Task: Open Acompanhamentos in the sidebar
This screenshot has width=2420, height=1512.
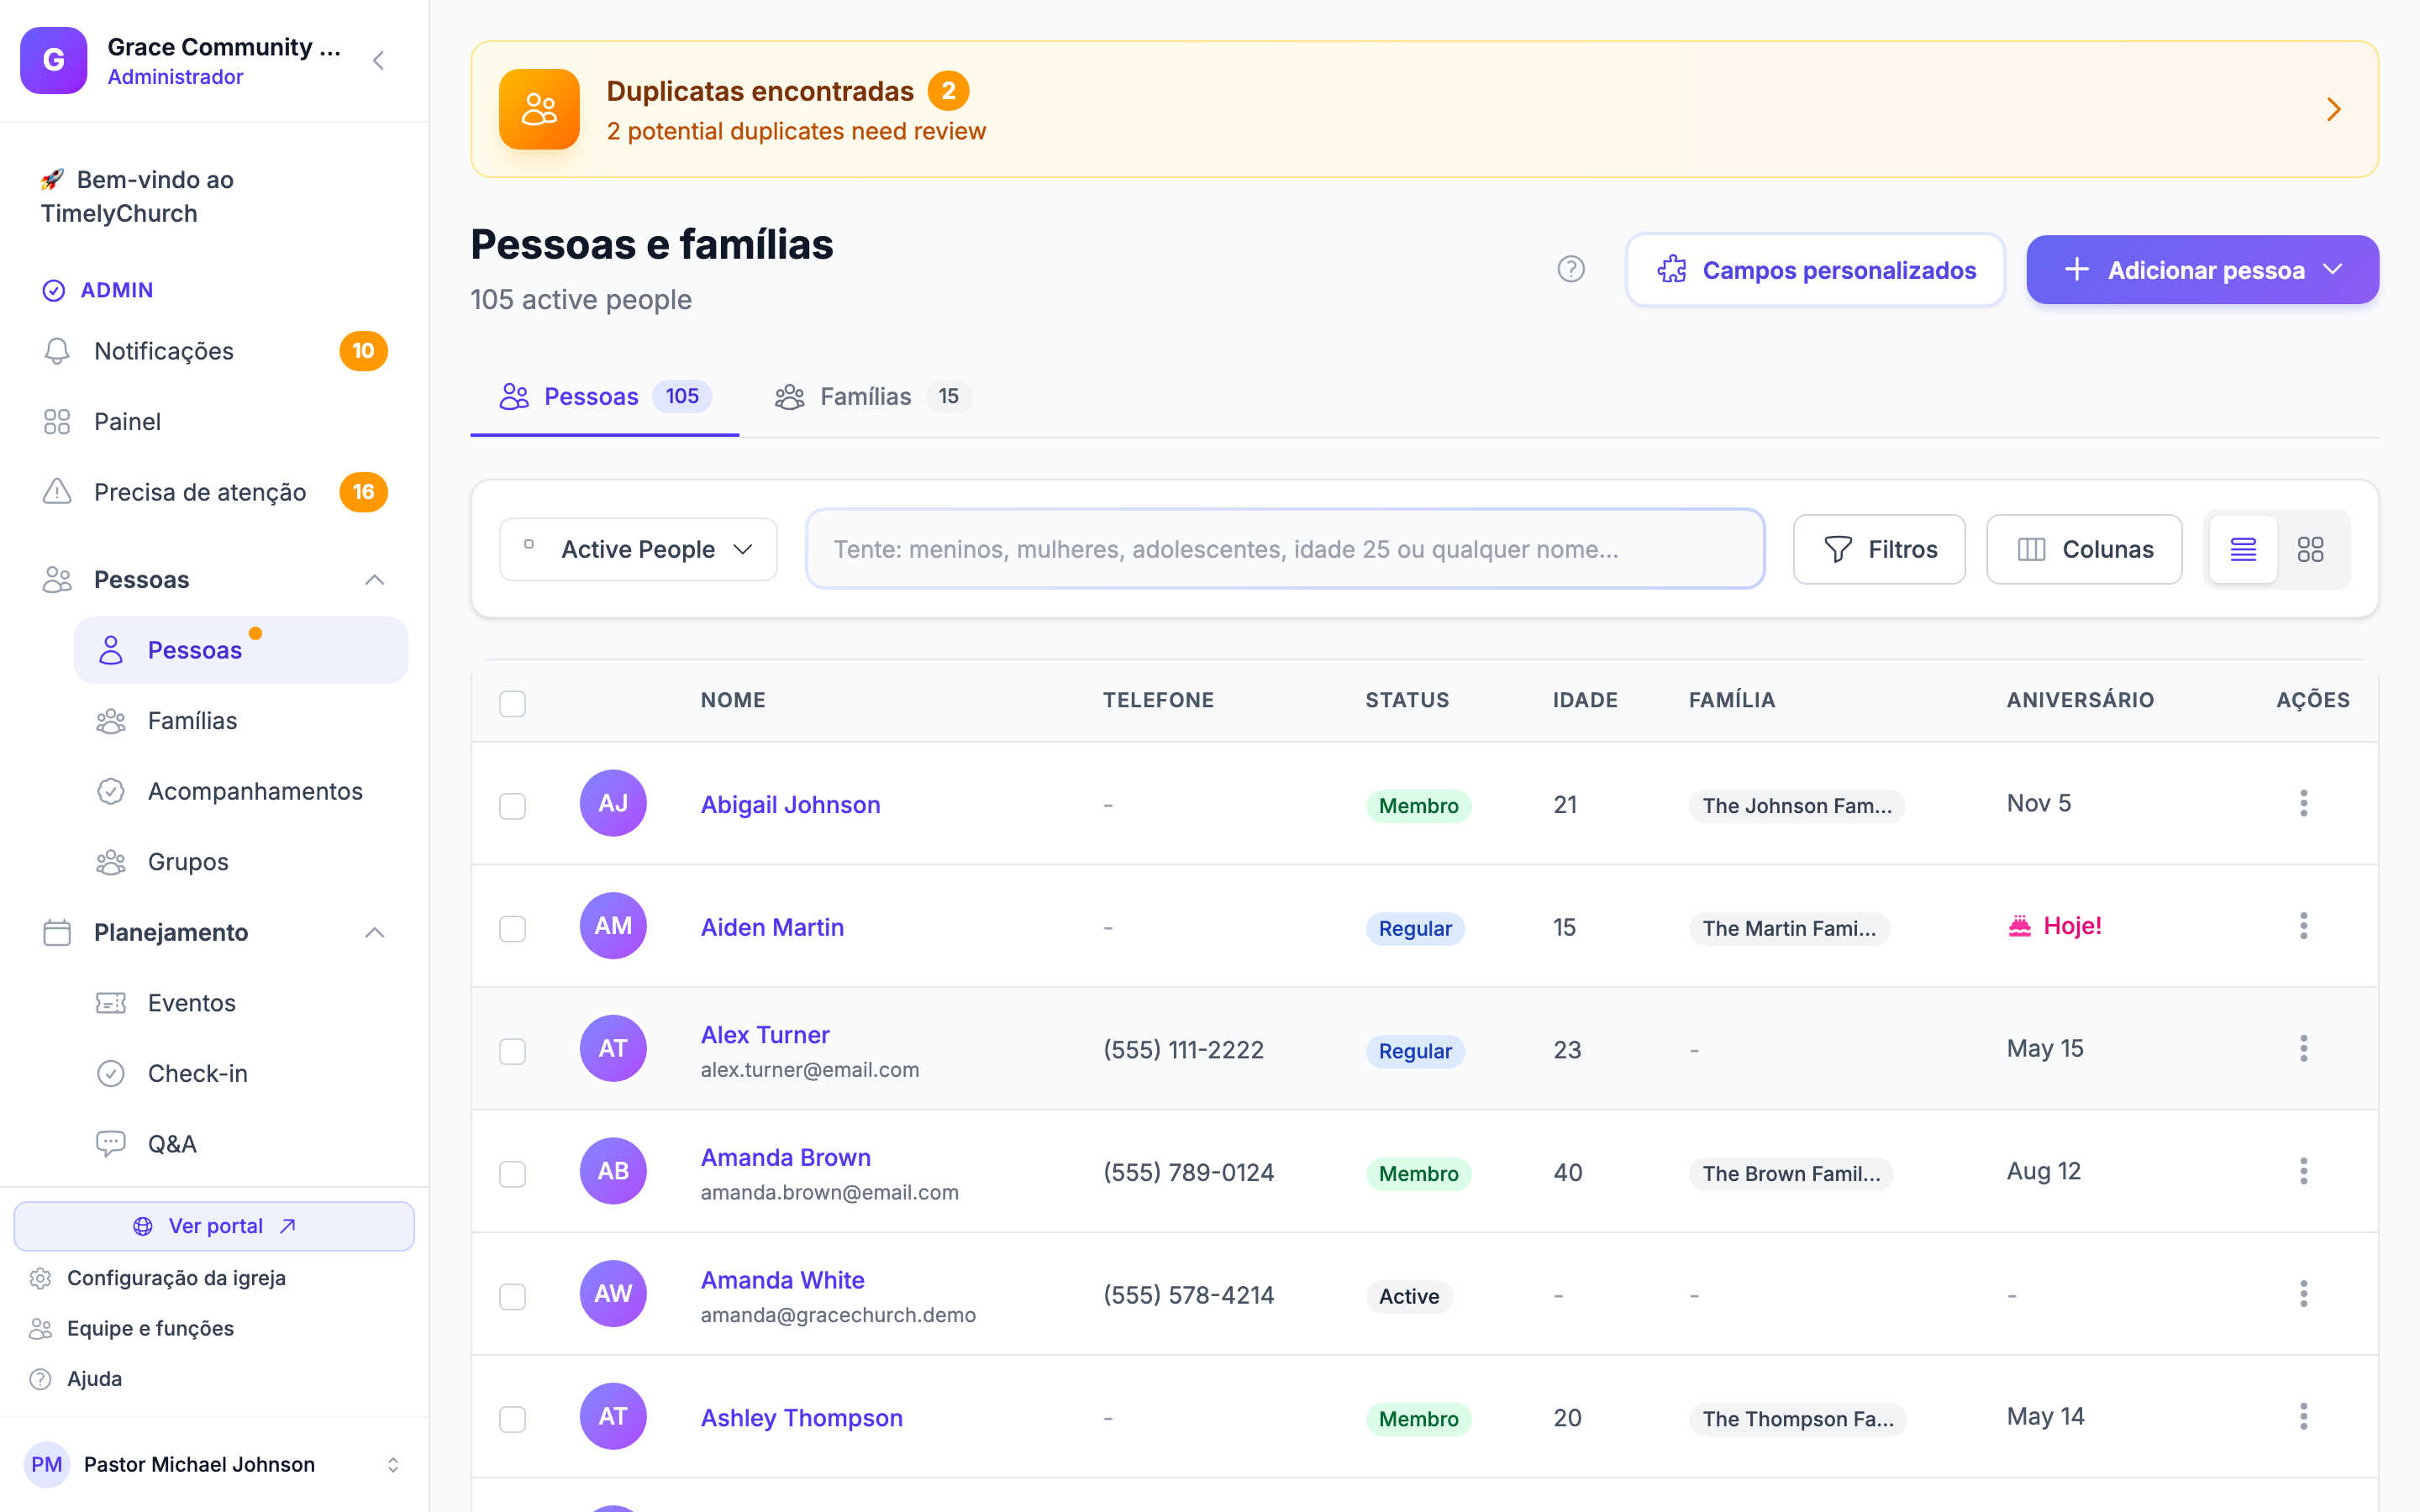Action: (x=255, y=791)
